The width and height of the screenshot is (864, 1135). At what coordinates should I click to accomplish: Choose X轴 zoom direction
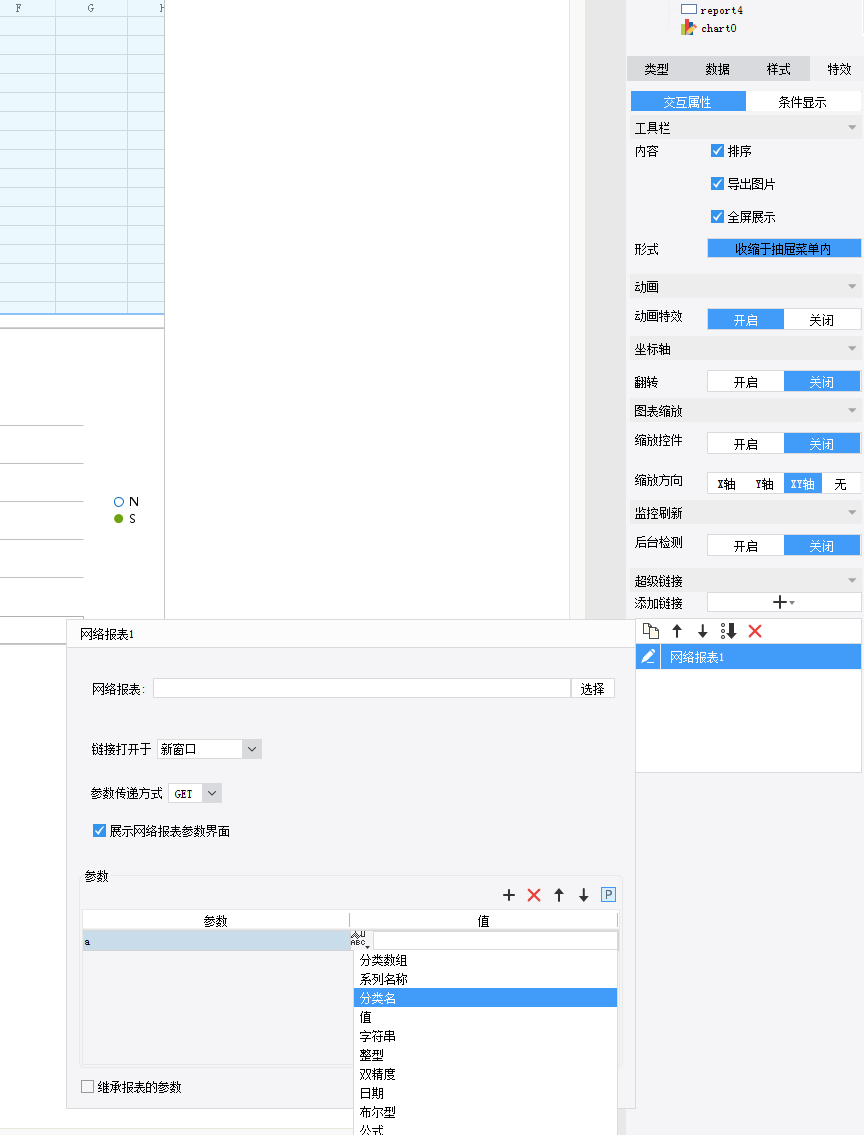tap(727, 484)
